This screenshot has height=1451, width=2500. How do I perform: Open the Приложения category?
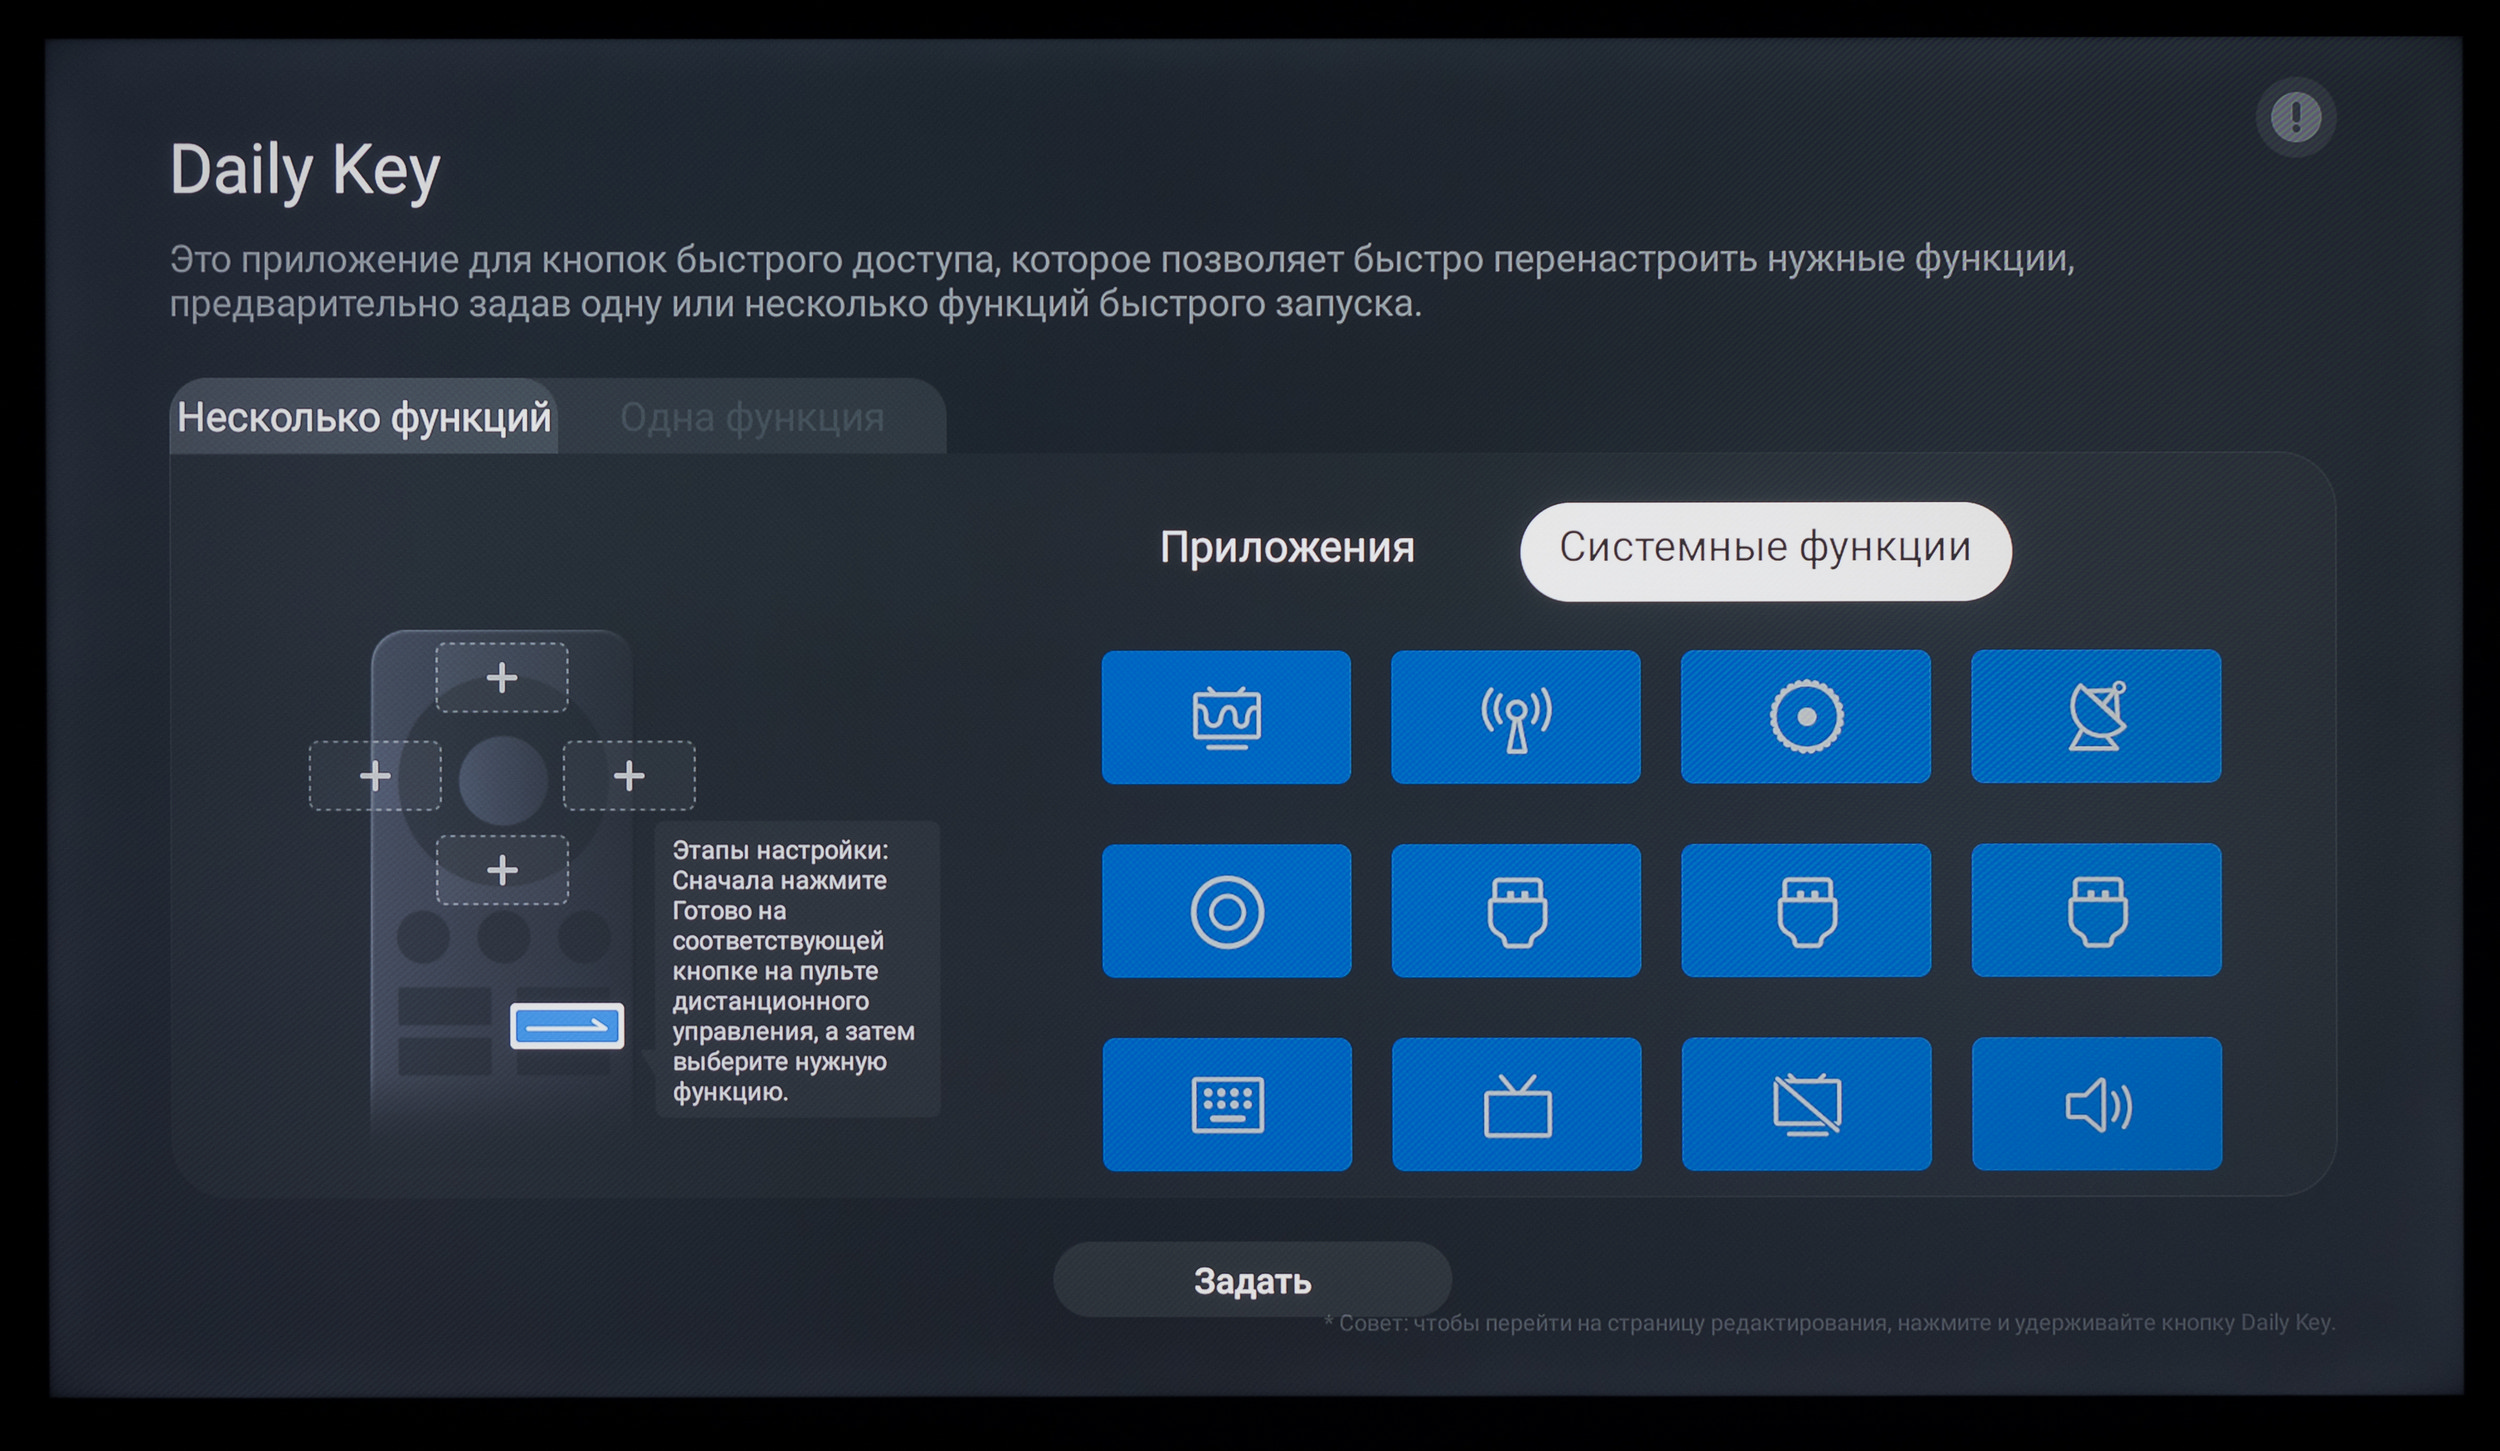(1287, 548)
